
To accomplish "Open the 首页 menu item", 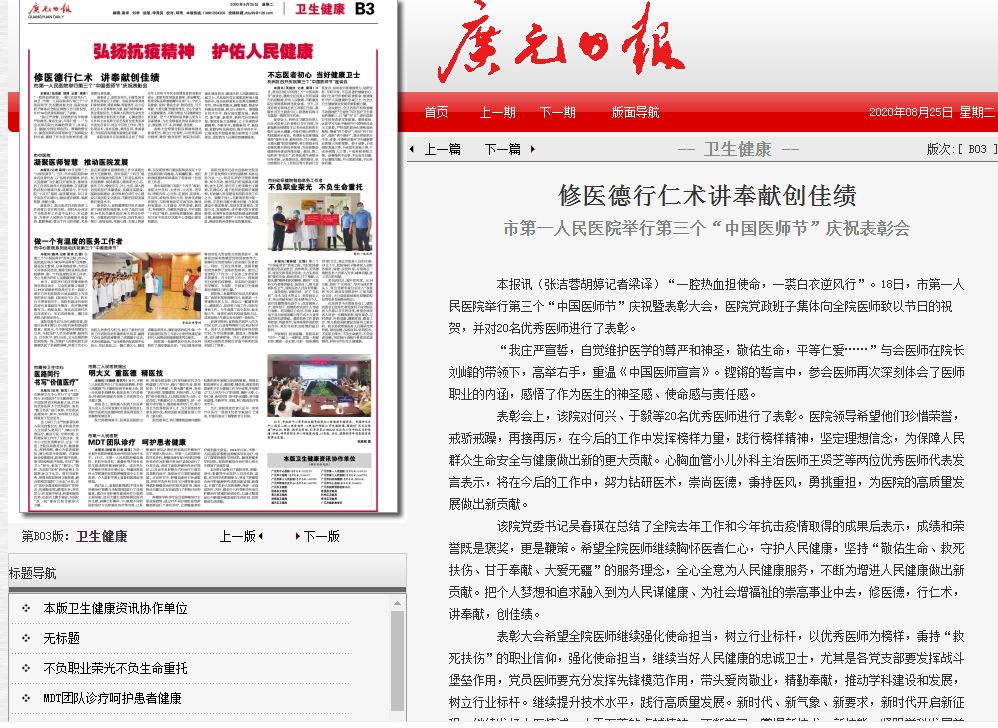I will pos(436,112).
